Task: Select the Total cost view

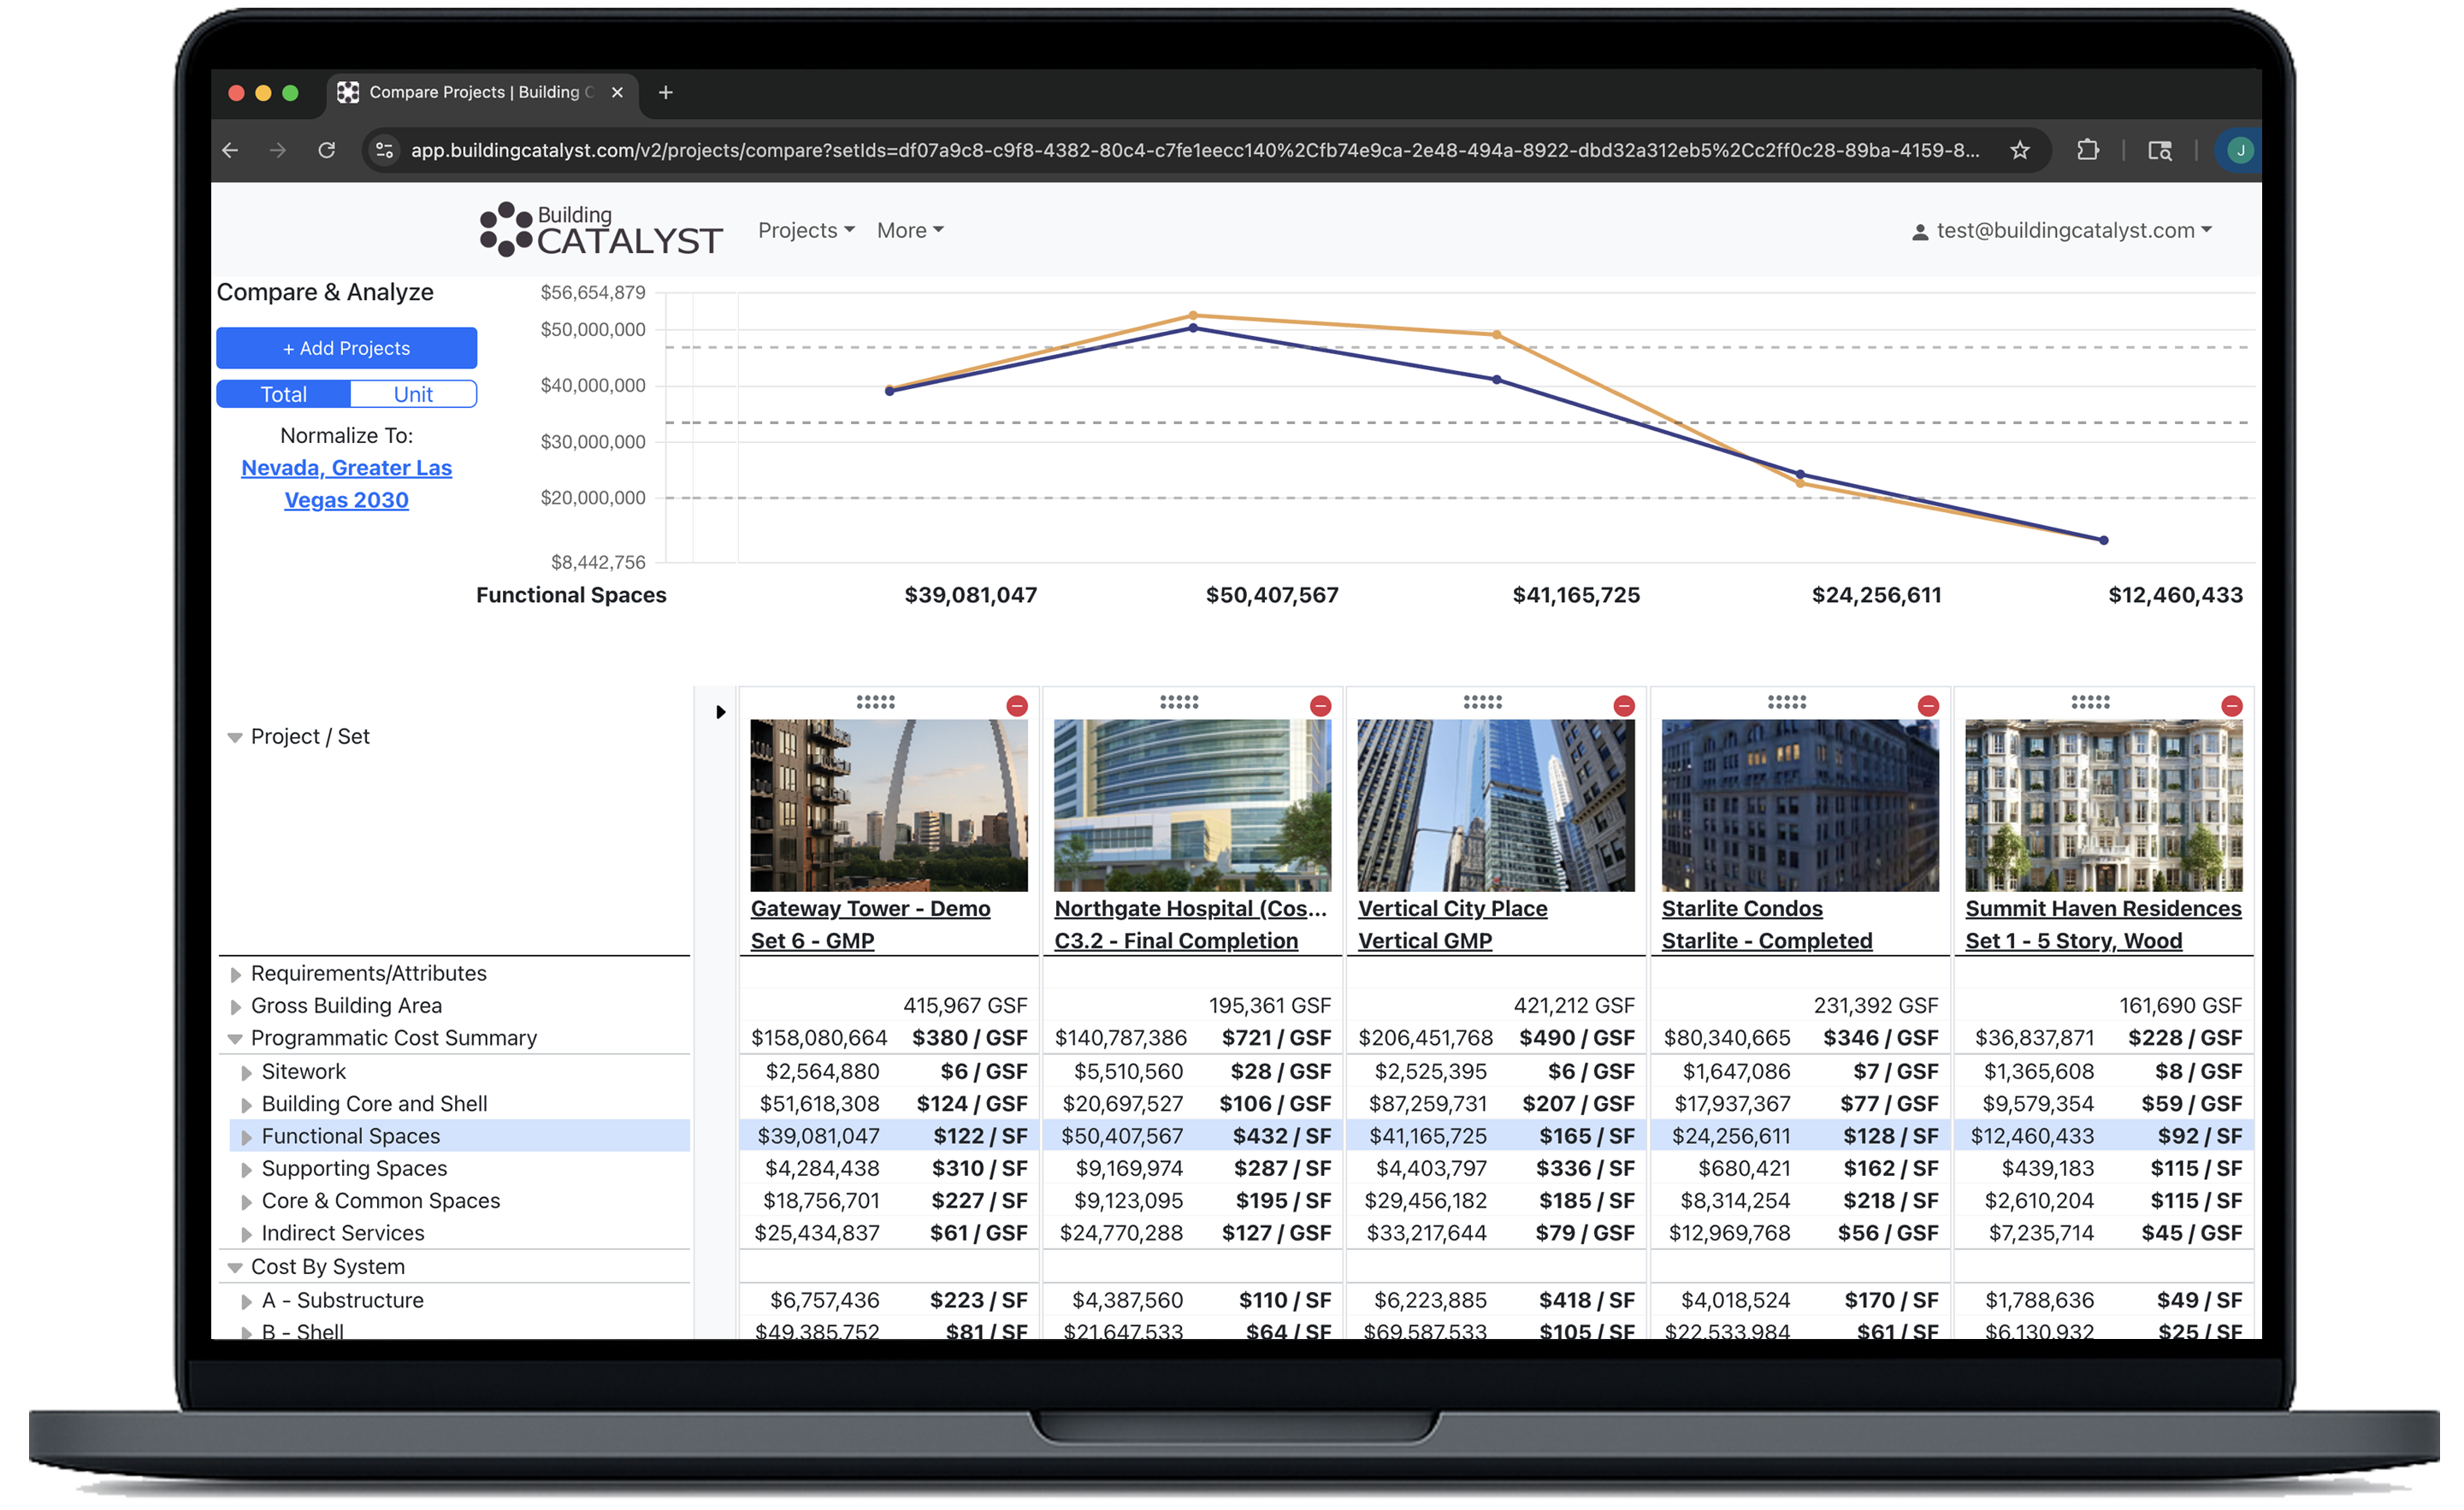Action: (283, 394)
